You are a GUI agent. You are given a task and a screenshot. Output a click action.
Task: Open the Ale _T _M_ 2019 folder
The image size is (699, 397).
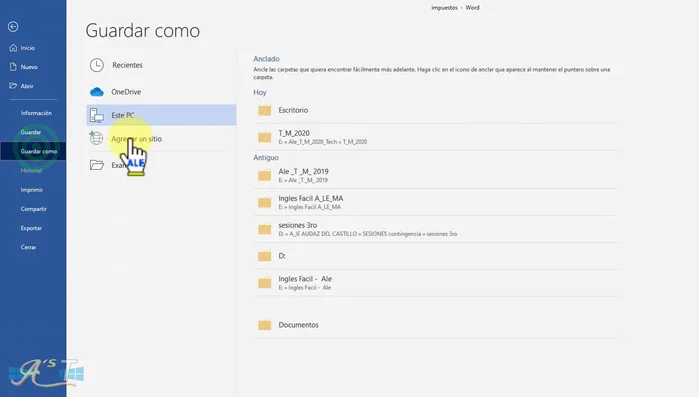point(436,176)
